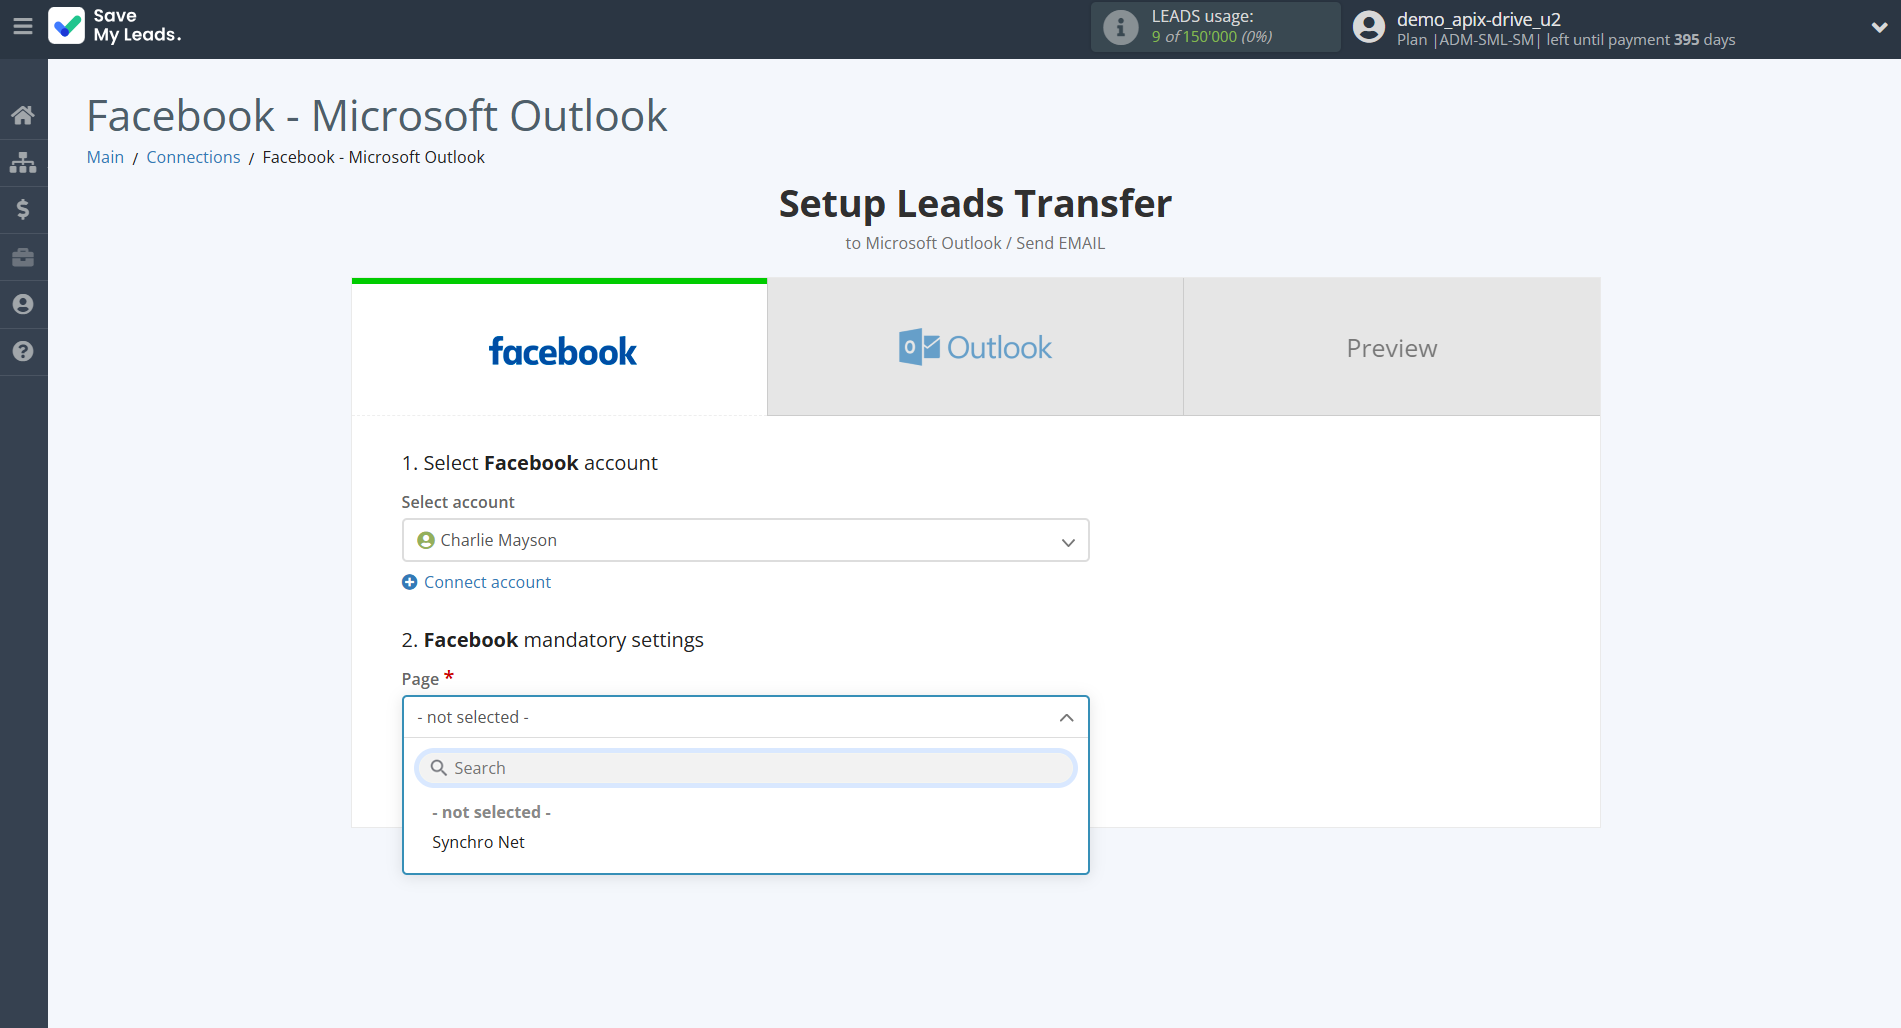Open the Connections hierarchy icon in sidebar
The width and height of the screenshot is (1901, 1028).
tap(23, 161)
